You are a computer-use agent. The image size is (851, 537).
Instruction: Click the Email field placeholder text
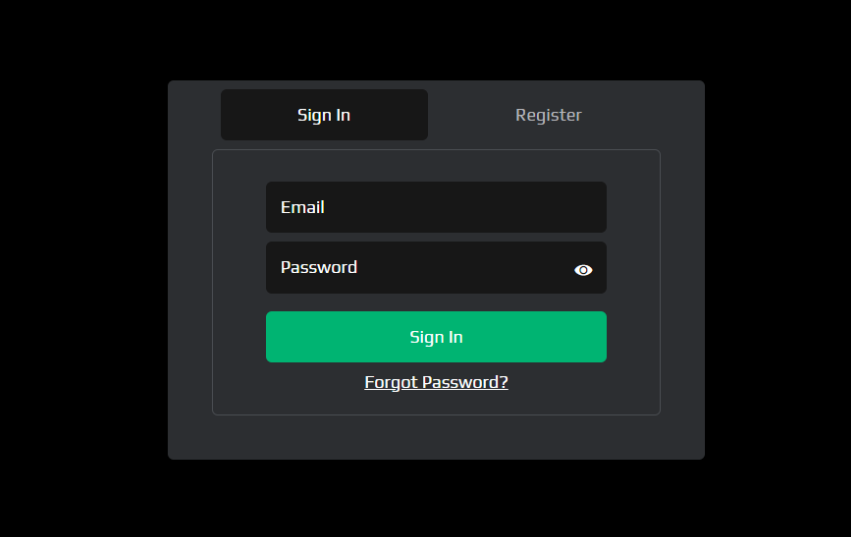303,207
